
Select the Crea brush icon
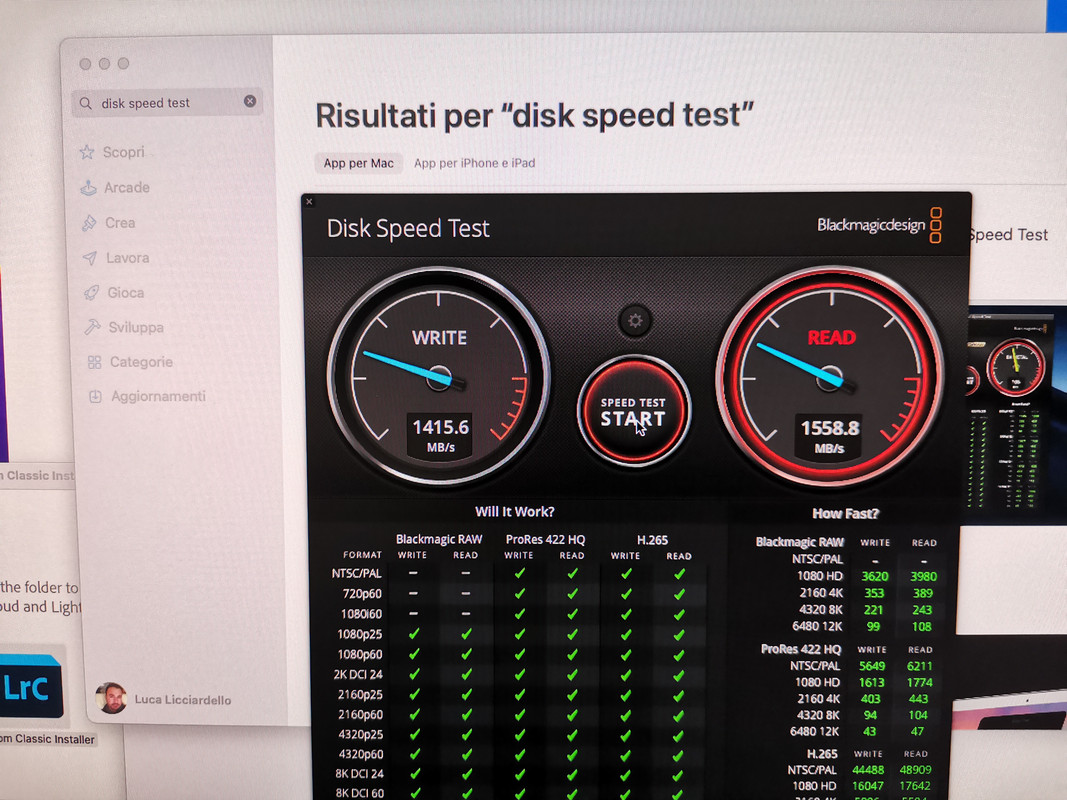89,223
